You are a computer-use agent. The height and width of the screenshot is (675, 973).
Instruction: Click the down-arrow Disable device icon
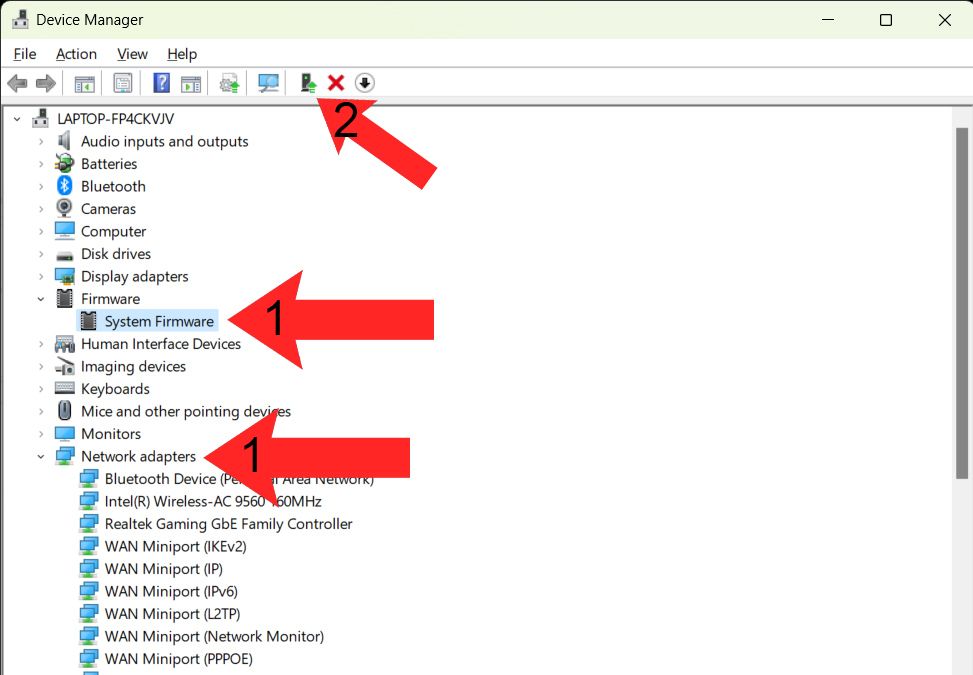[365, 83]
